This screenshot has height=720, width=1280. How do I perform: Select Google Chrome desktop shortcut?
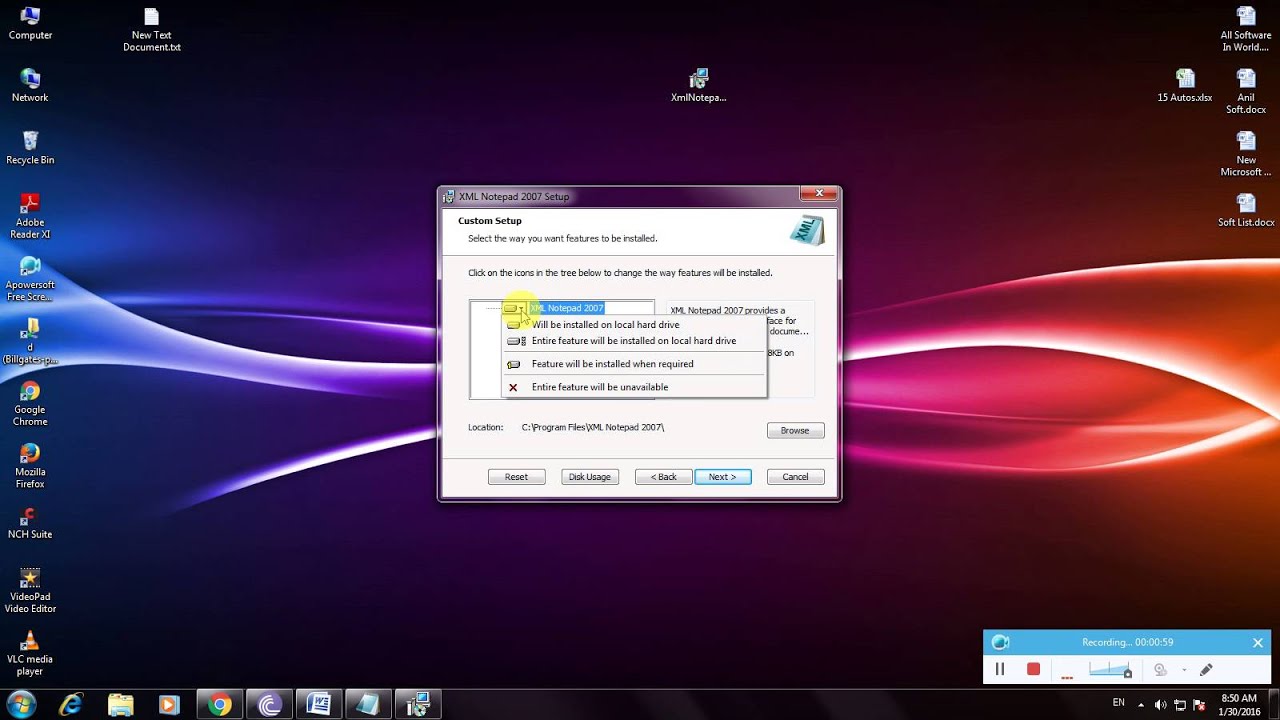point(30,402)
